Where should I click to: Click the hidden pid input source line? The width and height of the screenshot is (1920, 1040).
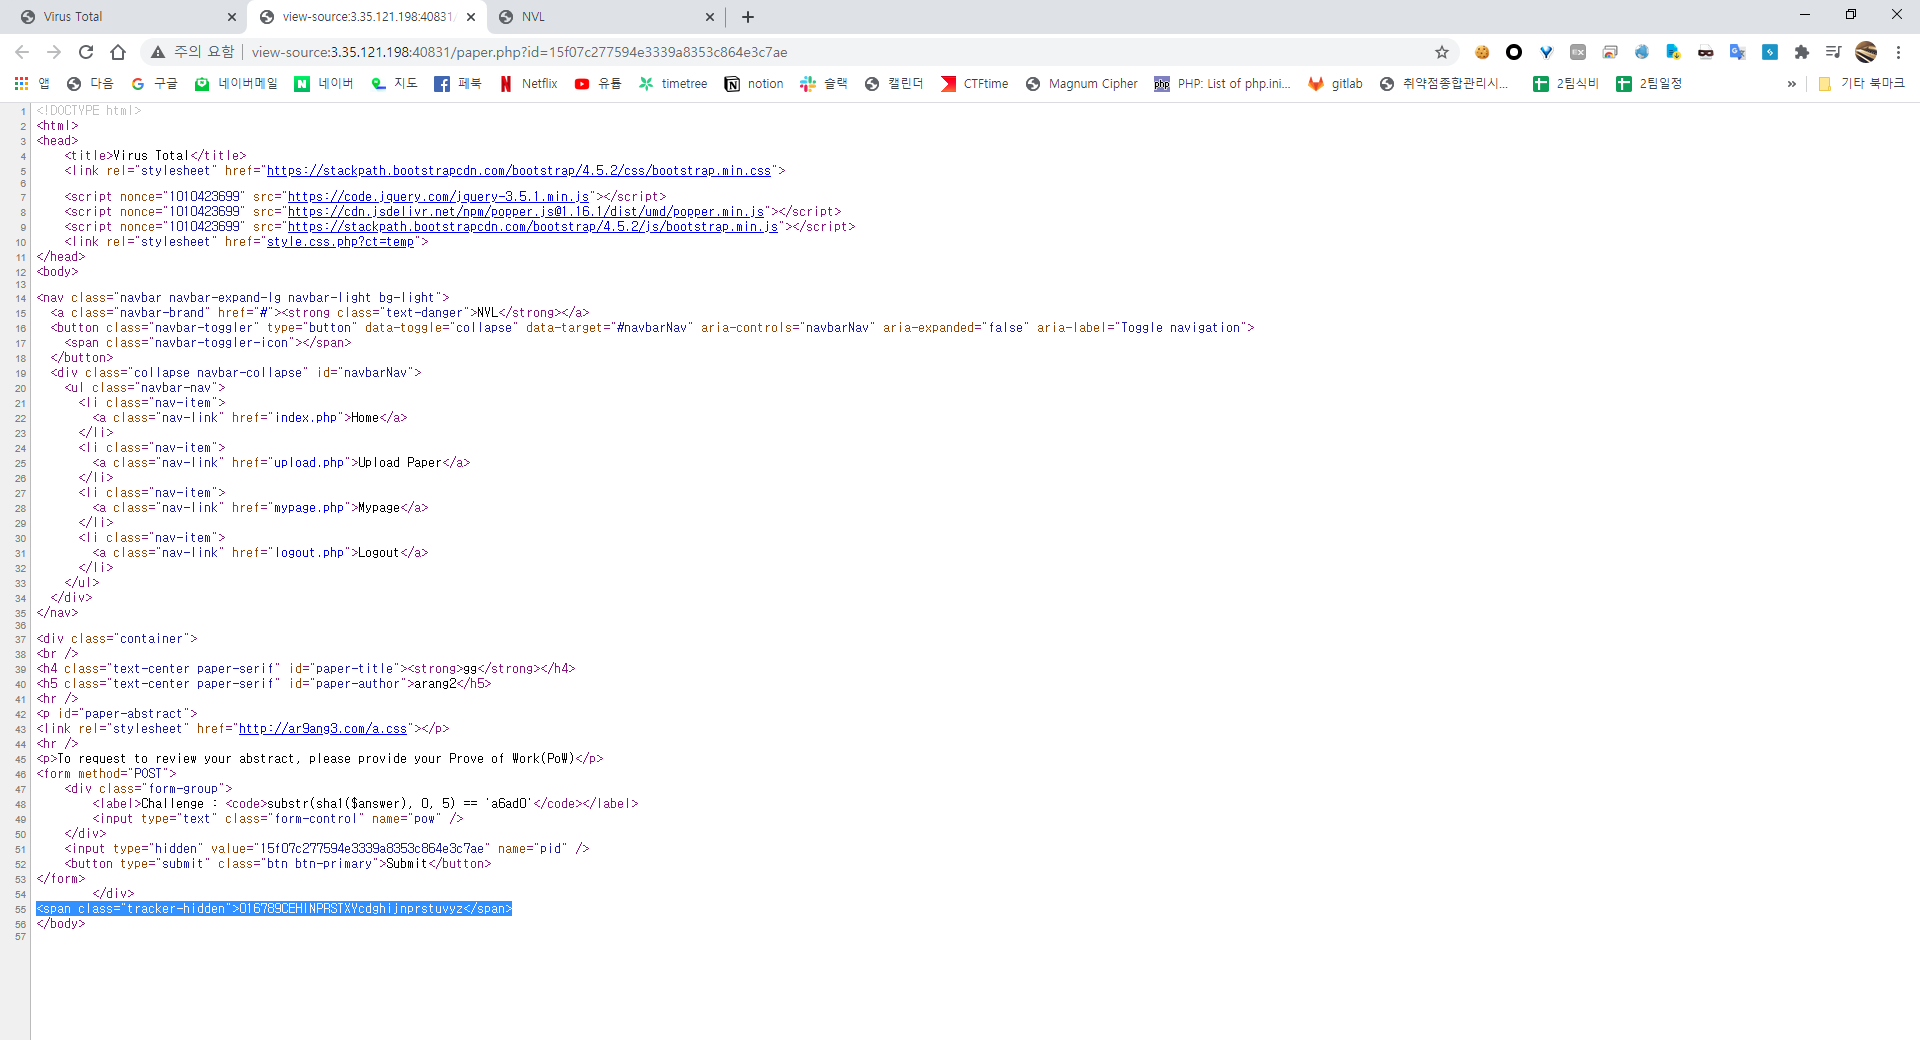[x=327, y=849]
